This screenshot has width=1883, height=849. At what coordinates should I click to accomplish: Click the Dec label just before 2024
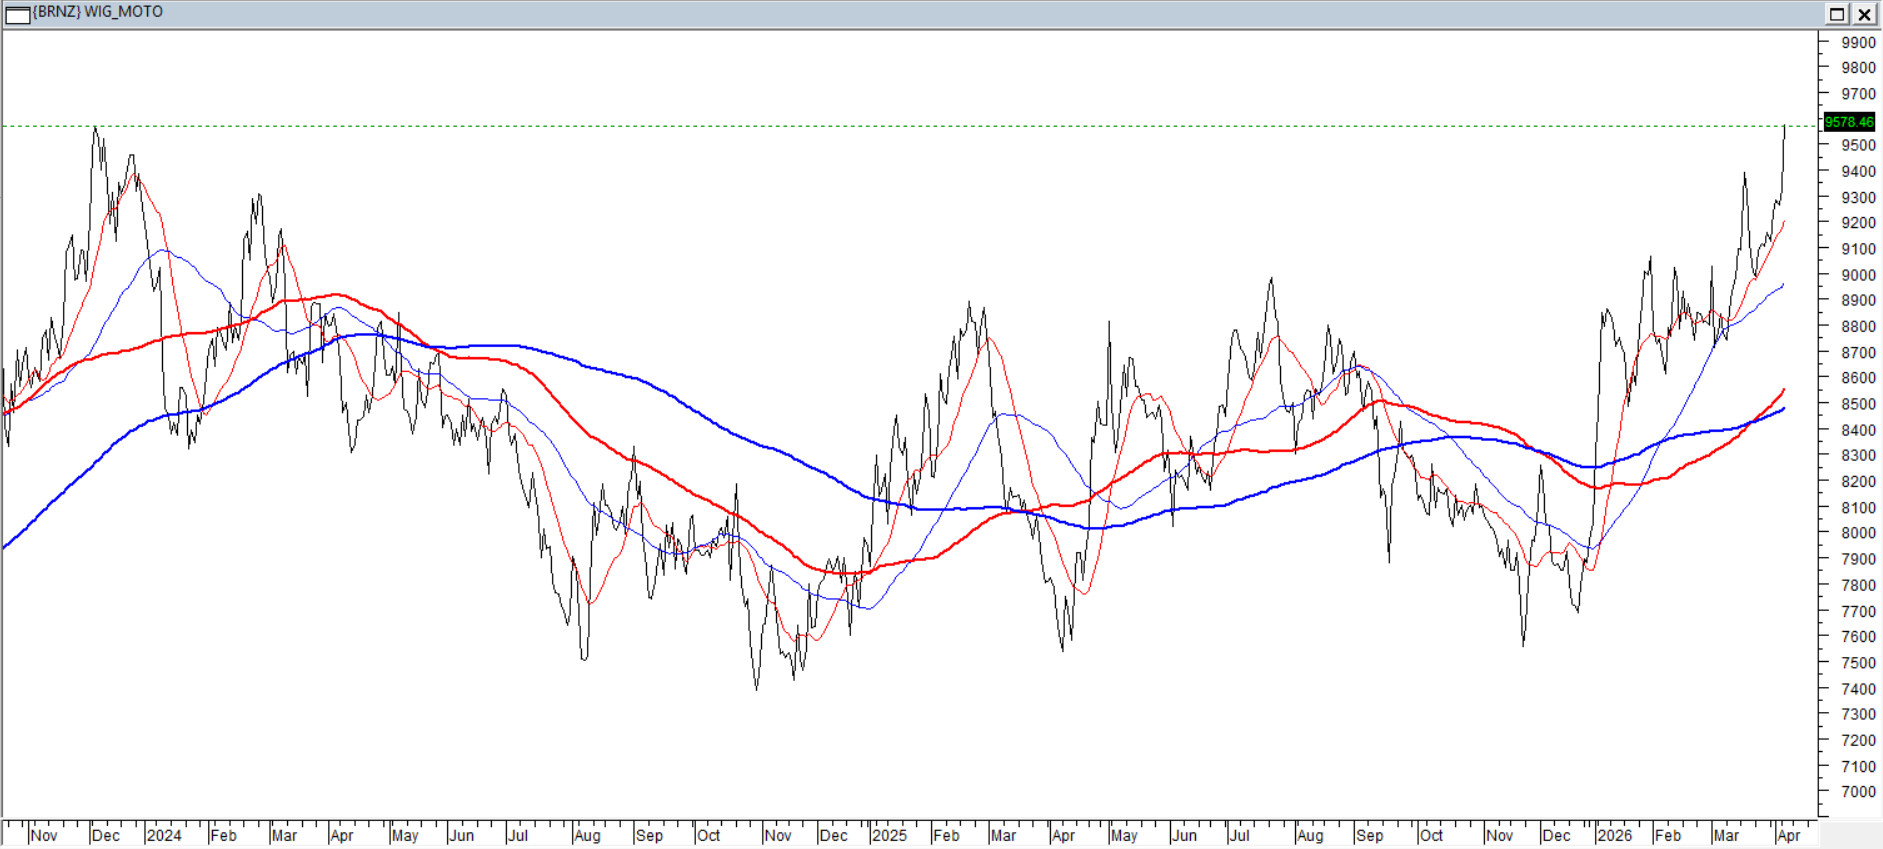(105, 835)
